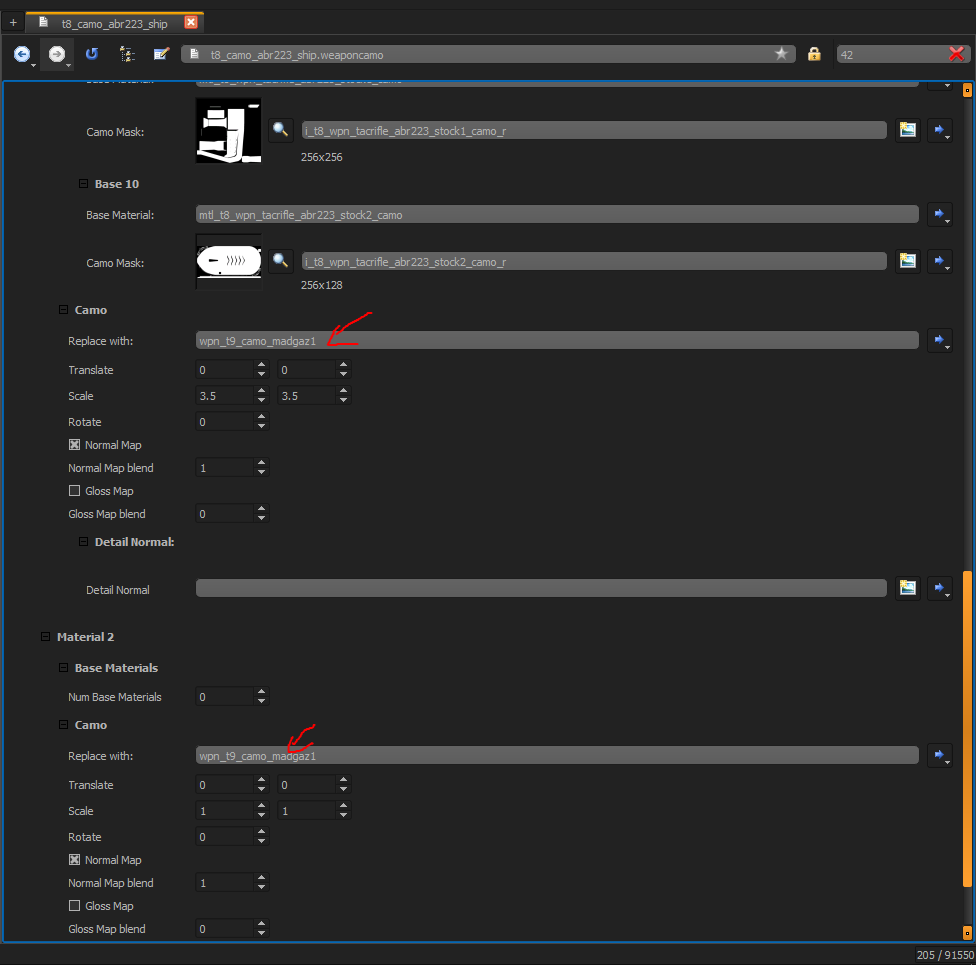Open a new tab with plus button
This screenshot has width=976, height=965.
tap(13, 23)
